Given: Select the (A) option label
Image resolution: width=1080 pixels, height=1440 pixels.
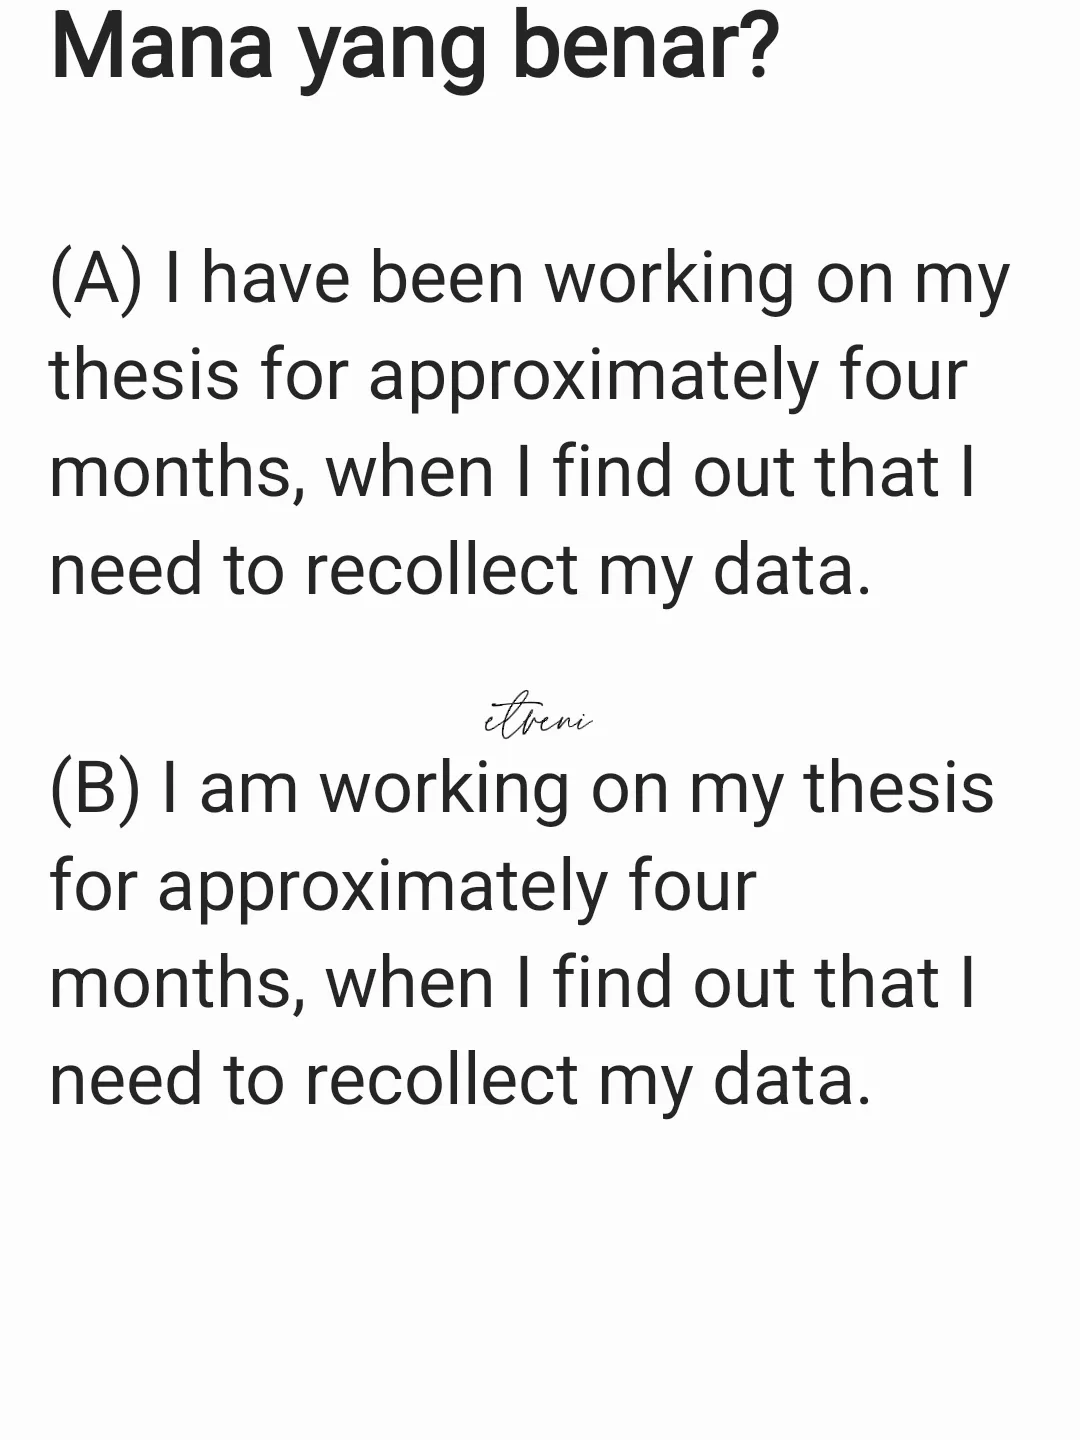Looking at the screenshot, I should pyautogui.click(x=96, y=279).
